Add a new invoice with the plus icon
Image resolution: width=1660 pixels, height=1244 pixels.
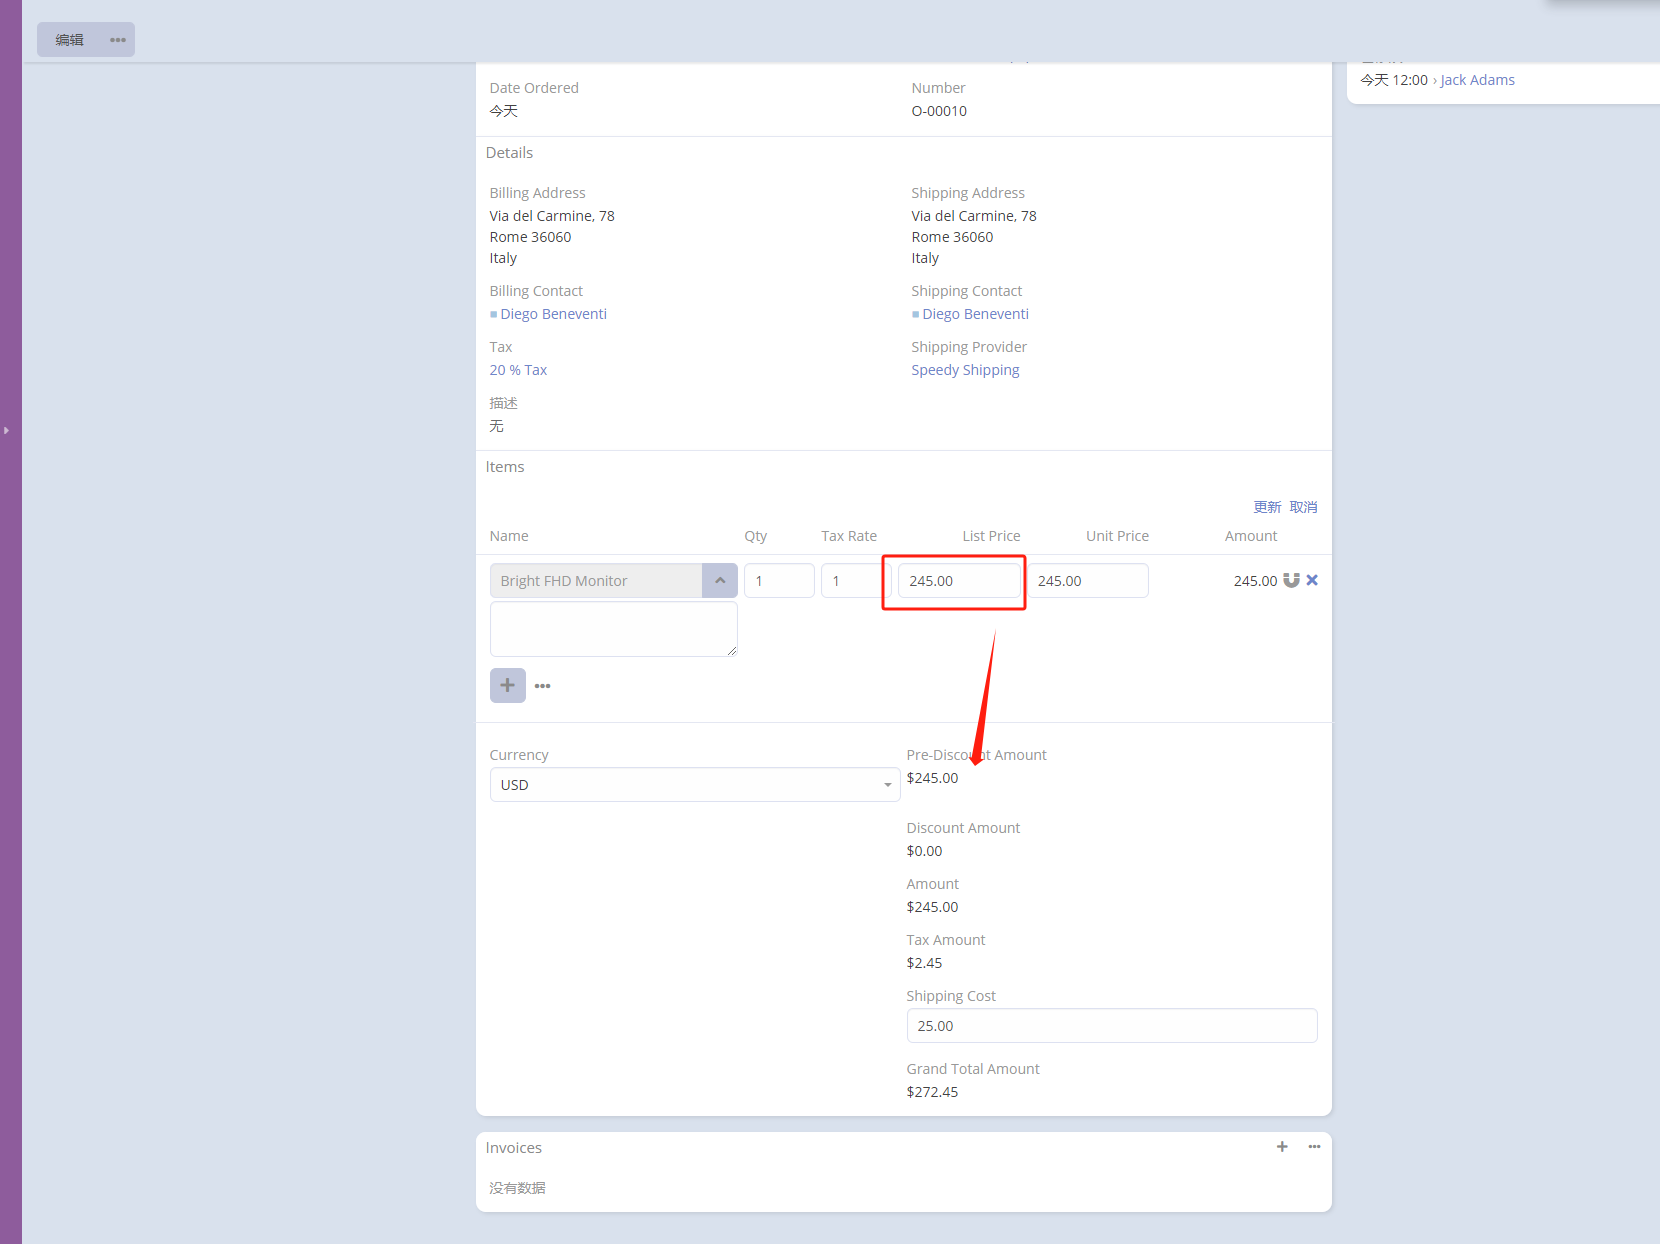[1282, 1147]
